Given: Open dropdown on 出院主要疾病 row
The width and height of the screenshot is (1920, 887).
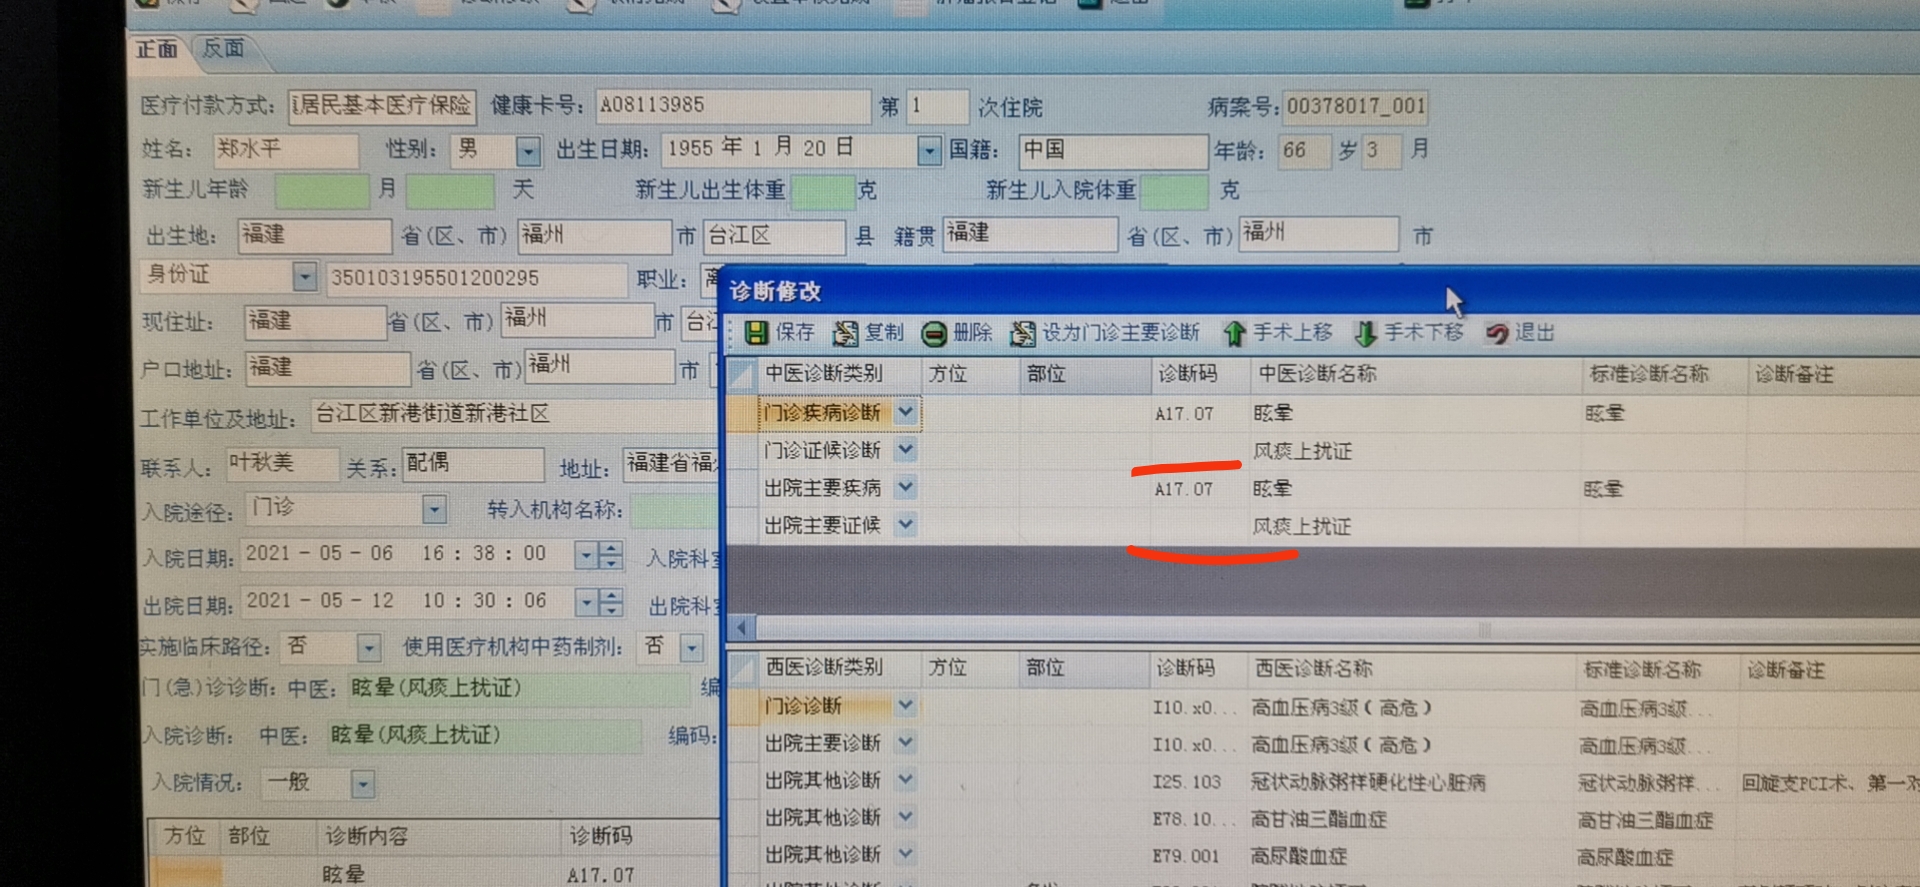Looking at the screenshot, I should (x=906, y=487).
